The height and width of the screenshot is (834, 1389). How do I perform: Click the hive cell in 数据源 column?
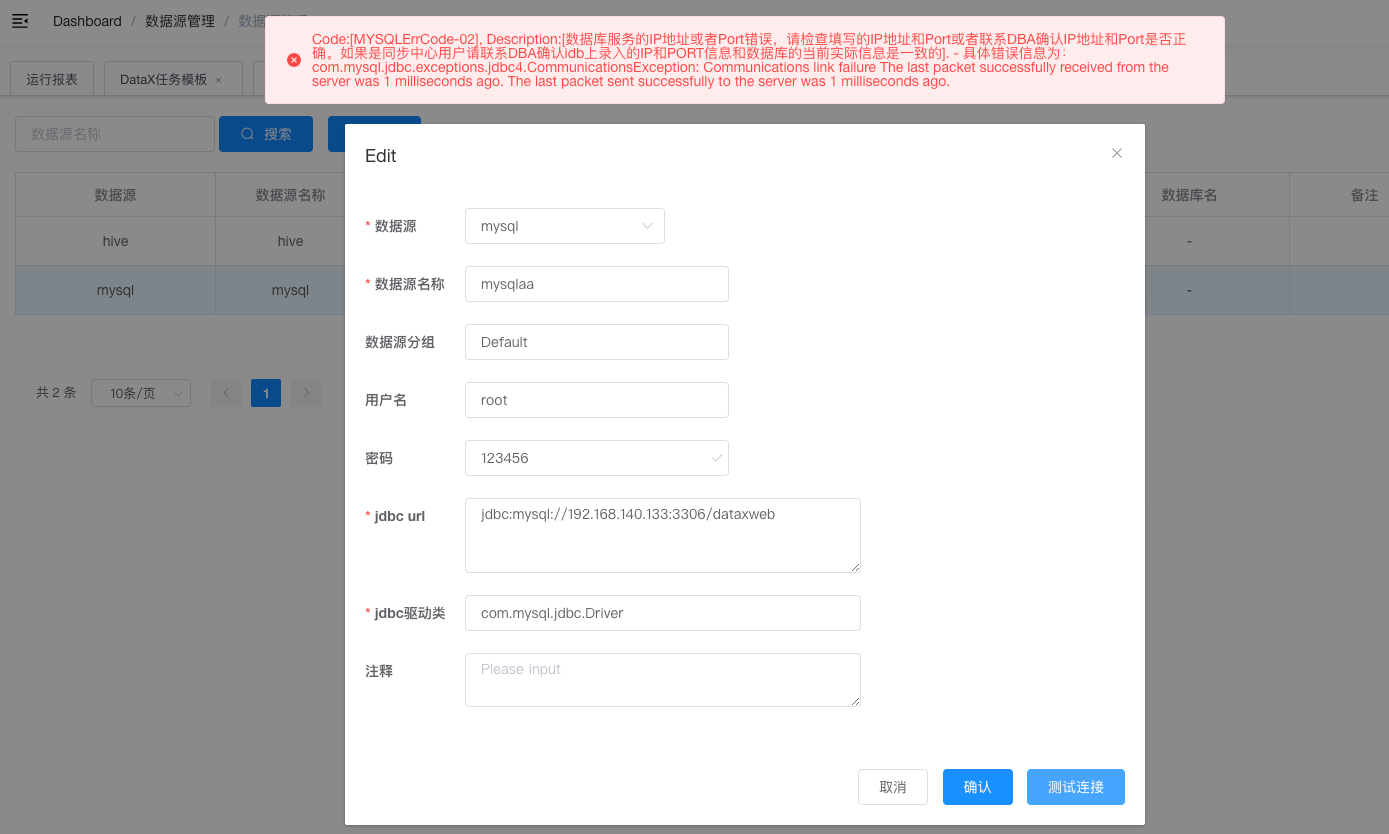(115, 241)
